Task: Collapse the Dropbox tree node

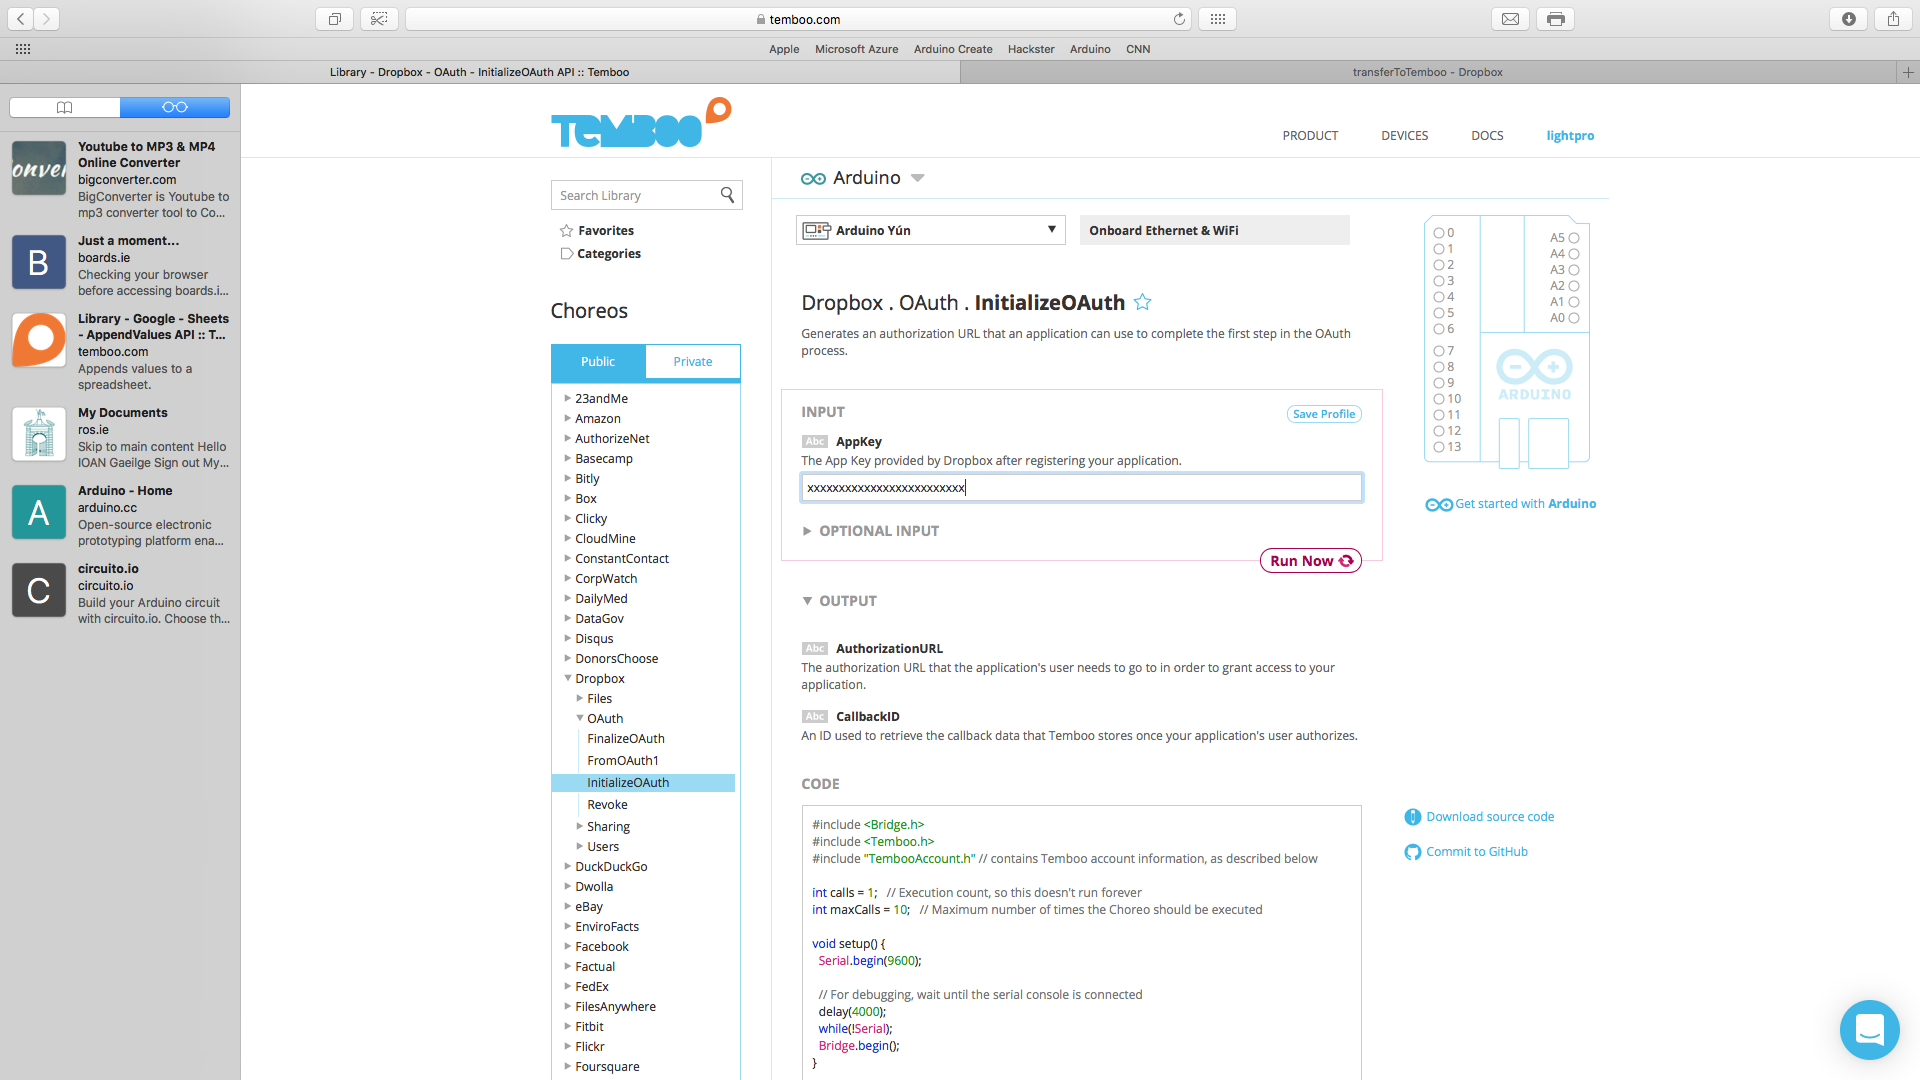Action: click(568, 678)
